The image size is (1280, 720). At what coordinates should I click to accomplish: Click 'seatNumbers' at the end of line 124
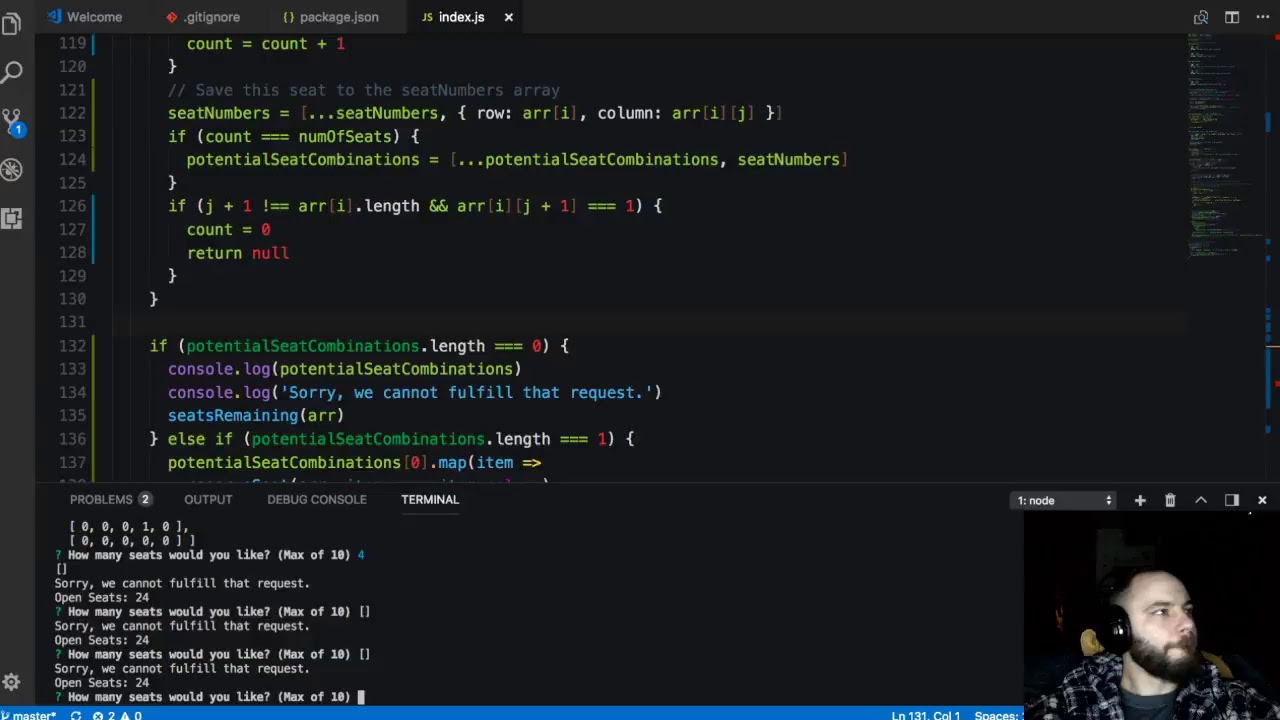(x=788, y=159)
